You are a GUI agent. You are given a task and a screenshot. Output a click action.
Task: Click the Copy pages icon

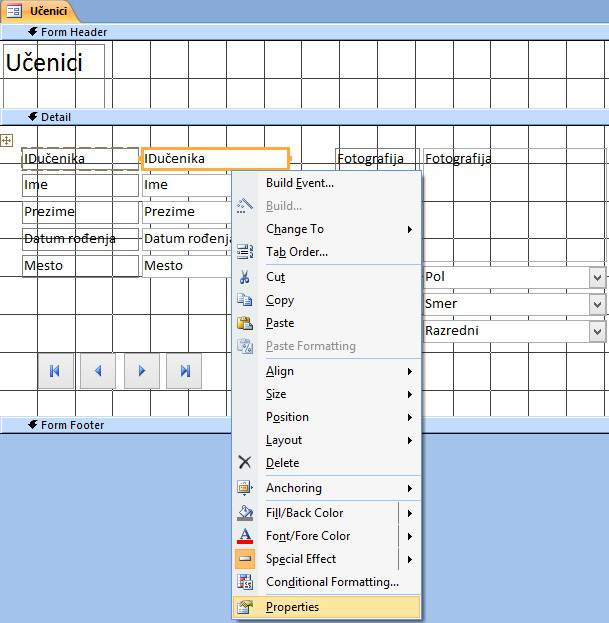(x=245, y=300)
